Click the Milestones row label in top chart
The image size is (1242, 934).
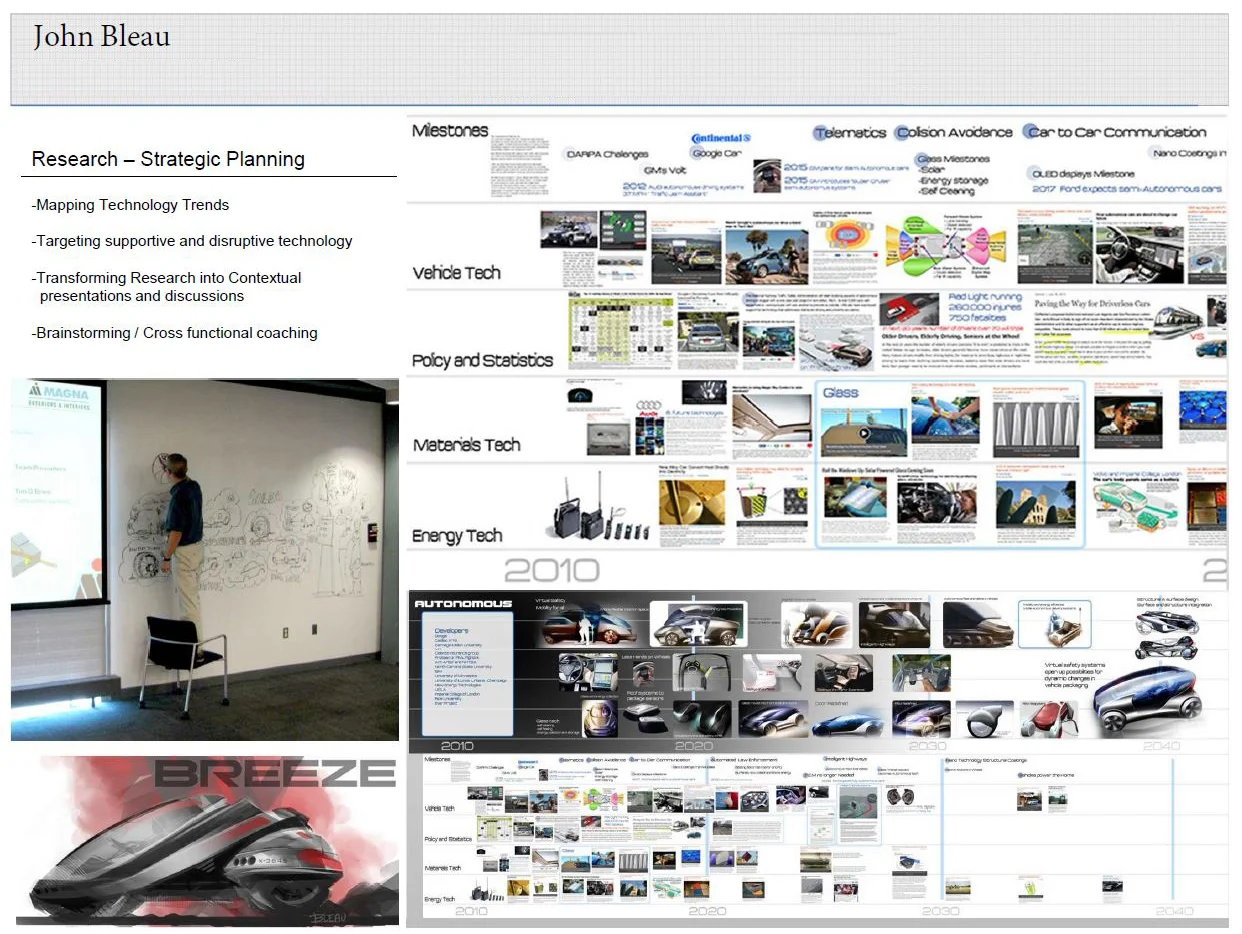(x=450, y=130)
